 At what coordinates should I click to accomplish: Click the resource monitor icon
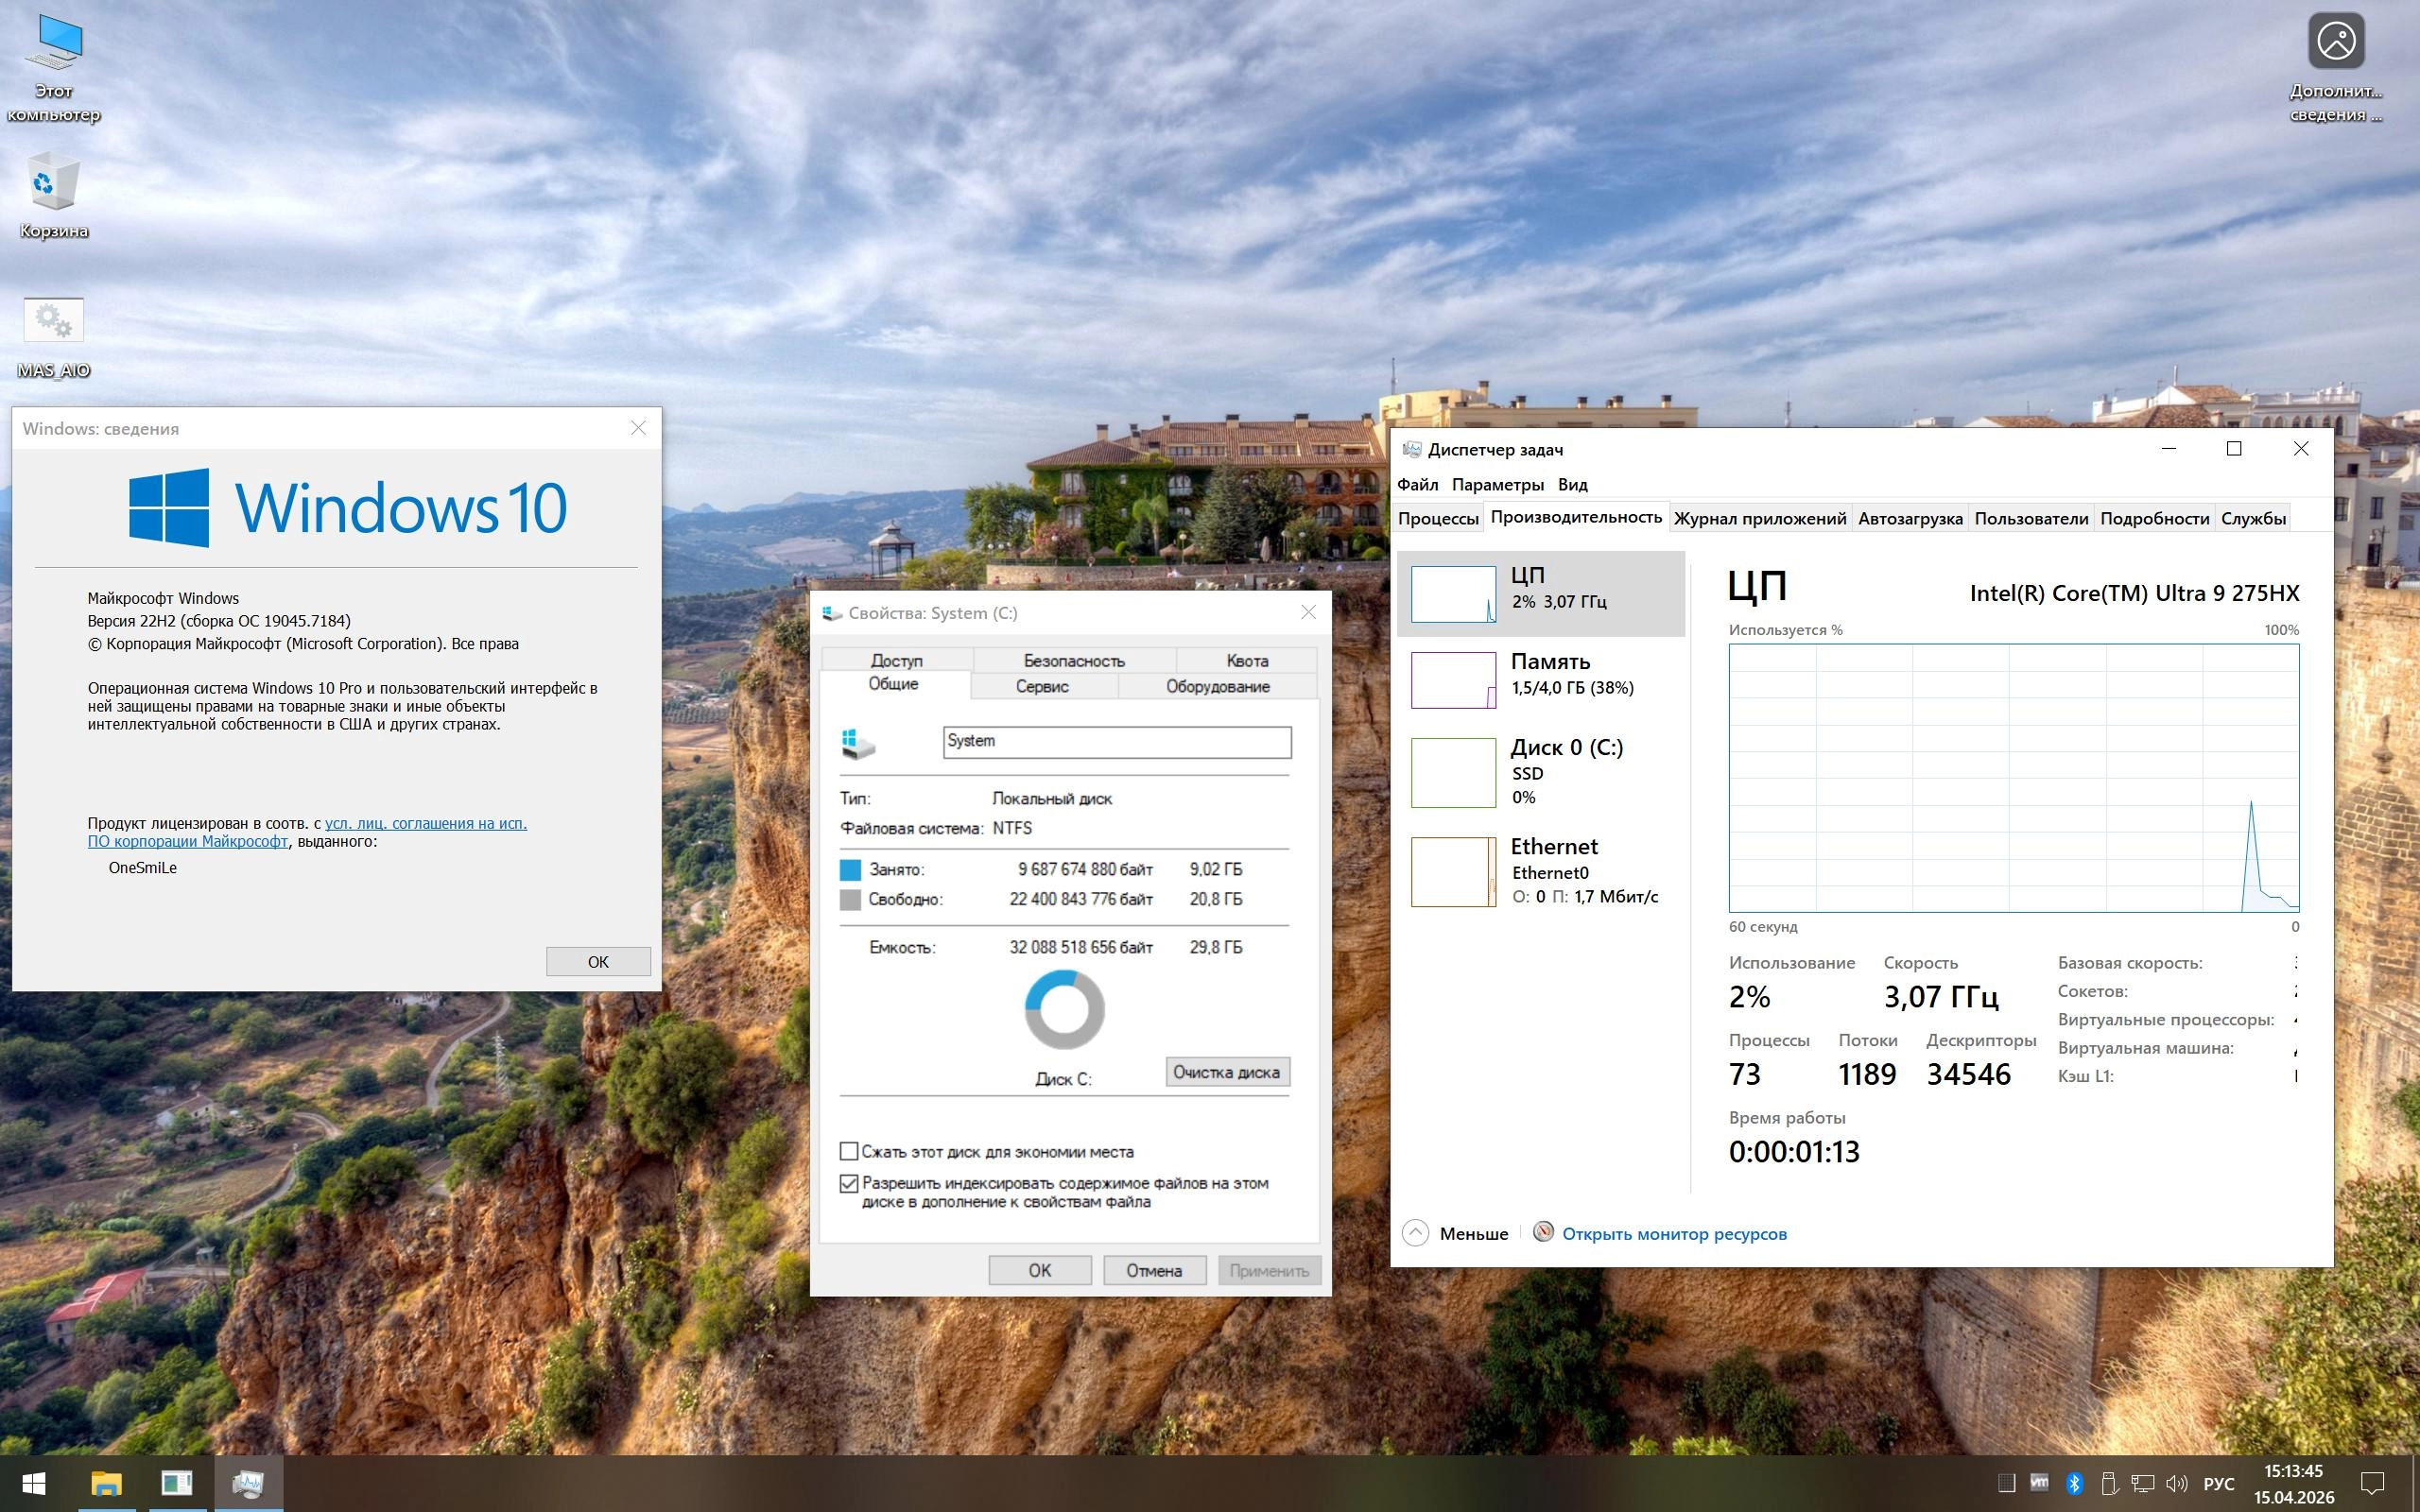[x=1543, y=1232]
